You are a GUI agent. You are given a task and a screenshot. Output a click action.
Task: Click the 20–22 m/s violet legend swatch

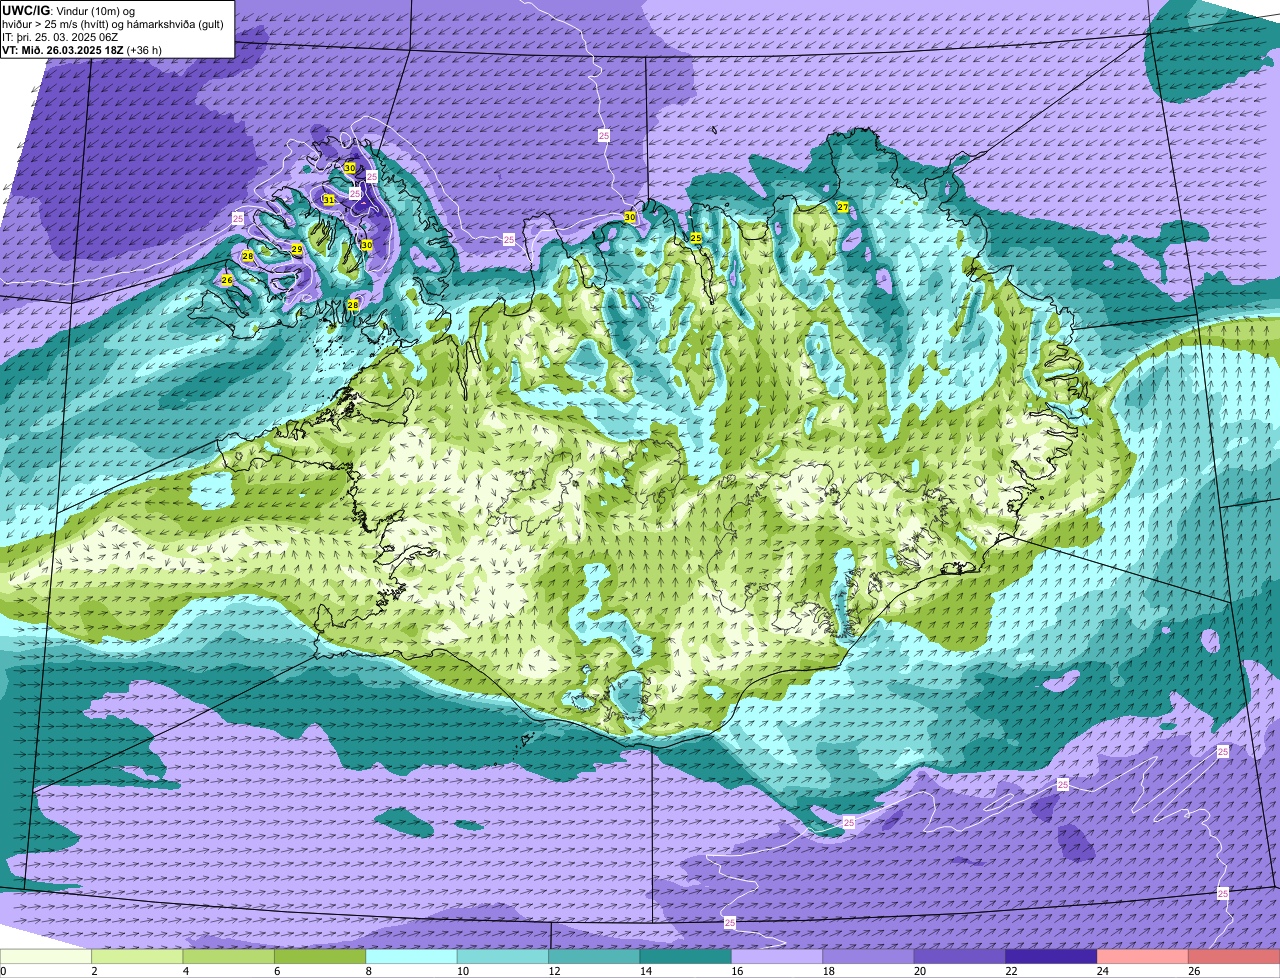point(960,957)
